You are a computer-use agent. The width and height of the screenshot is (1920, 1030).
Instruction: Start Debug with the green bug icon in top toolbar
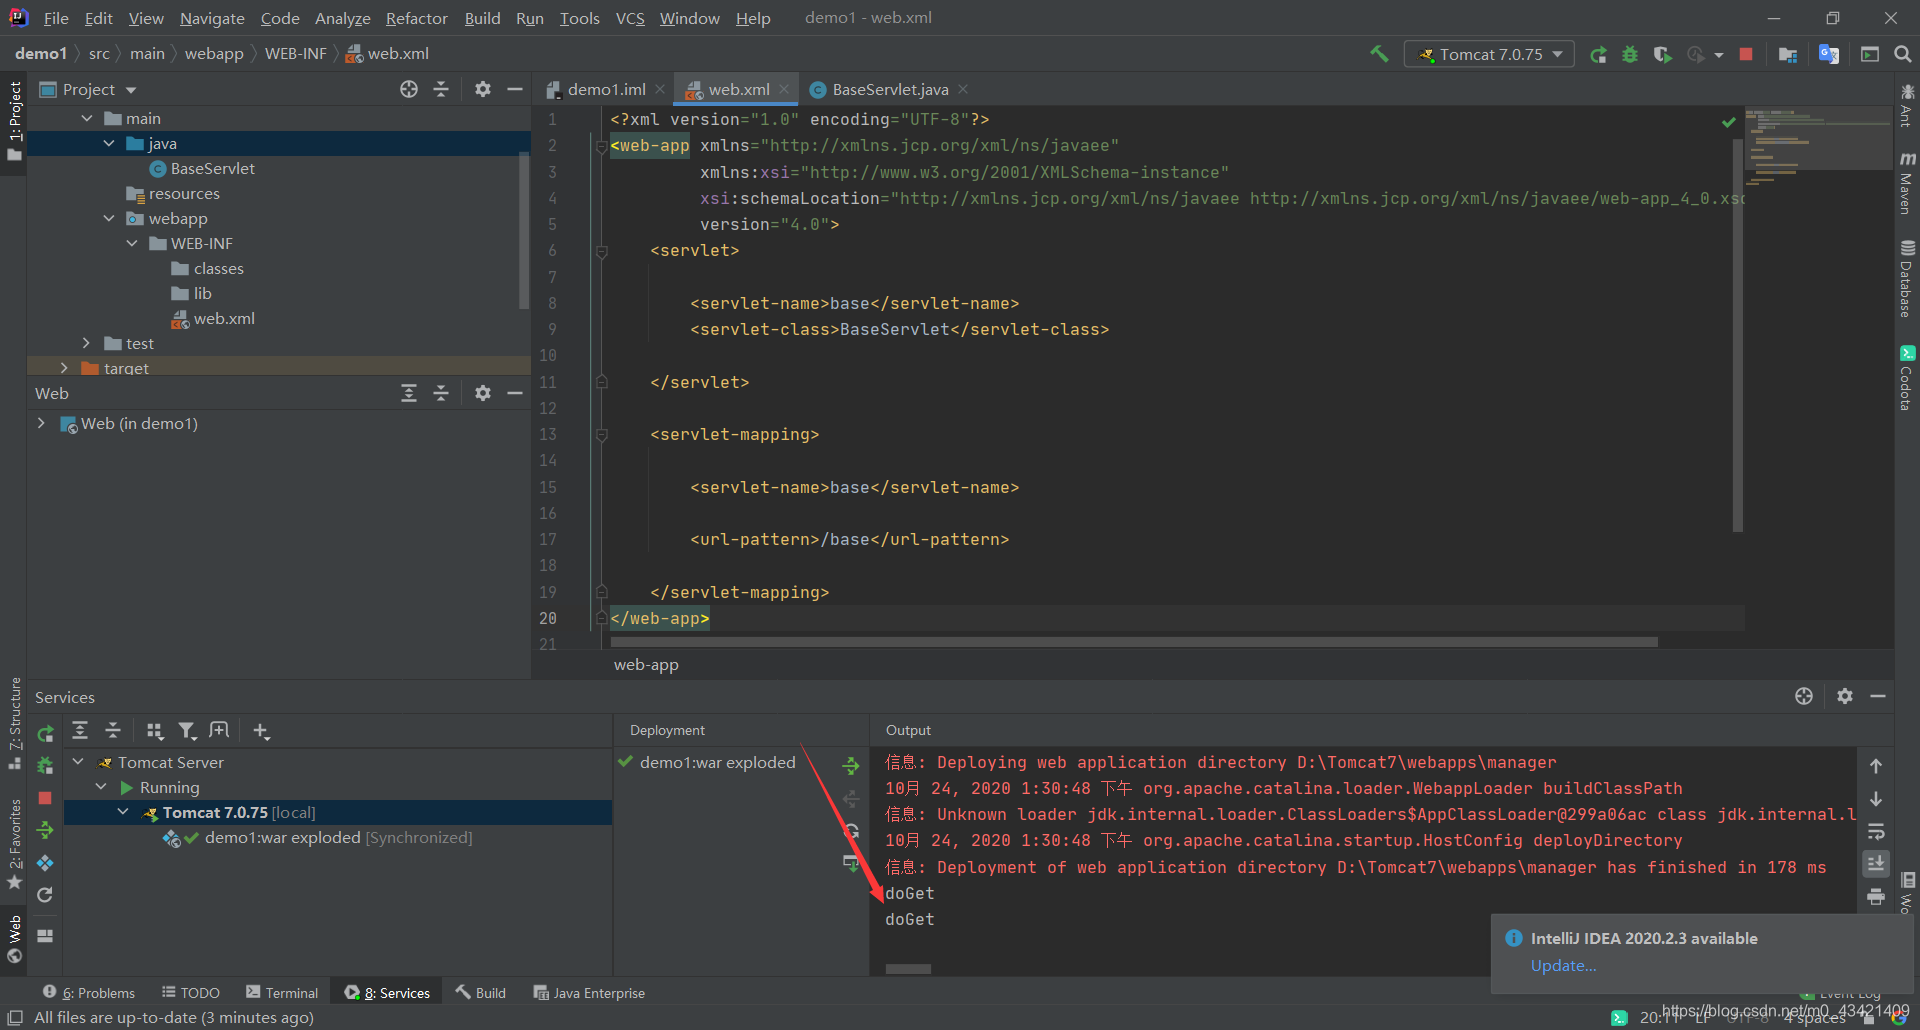1630,55
